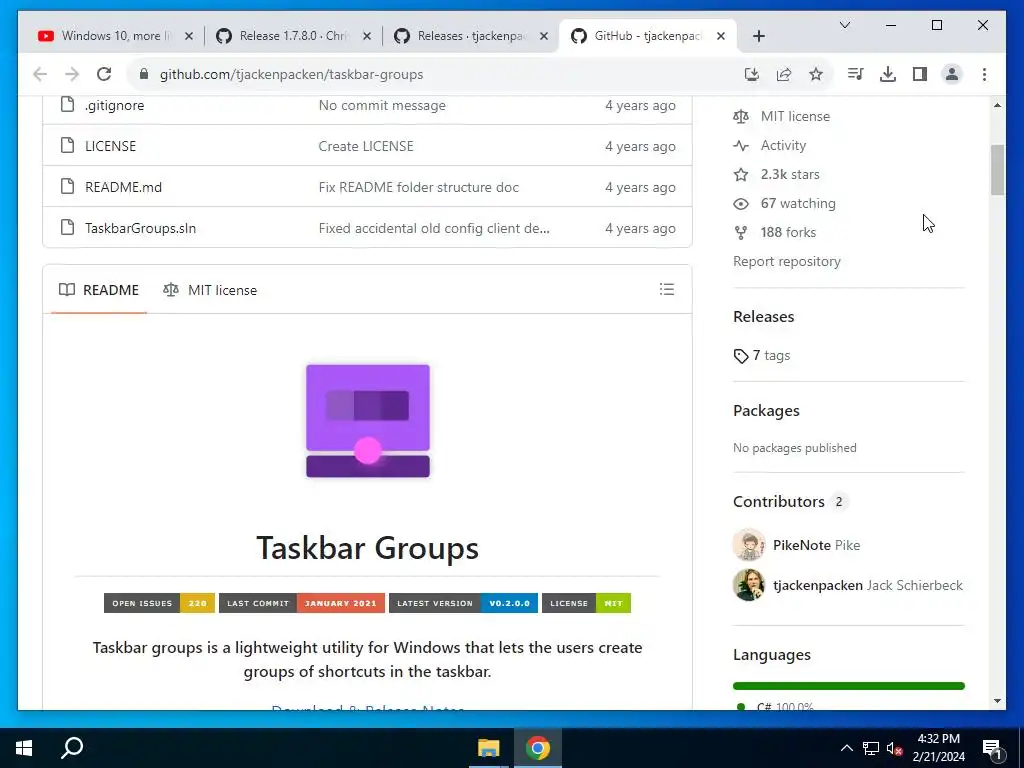
Task: Open the .gitignore file
Action: tap(115, 105)
